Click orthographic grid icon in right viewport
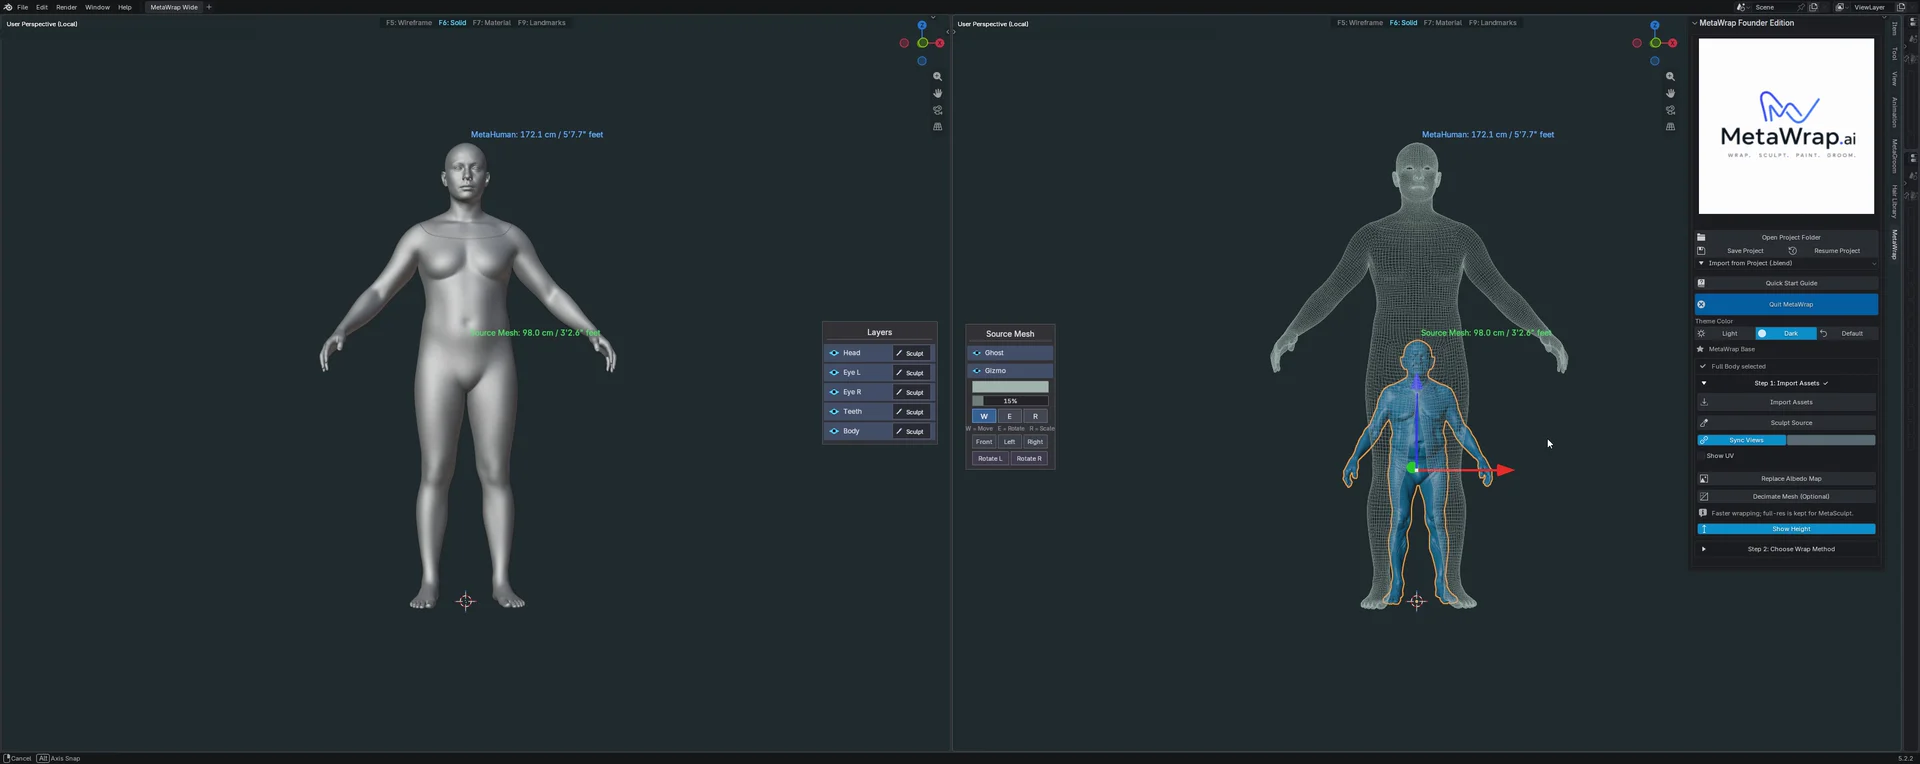 (1670, 127)
